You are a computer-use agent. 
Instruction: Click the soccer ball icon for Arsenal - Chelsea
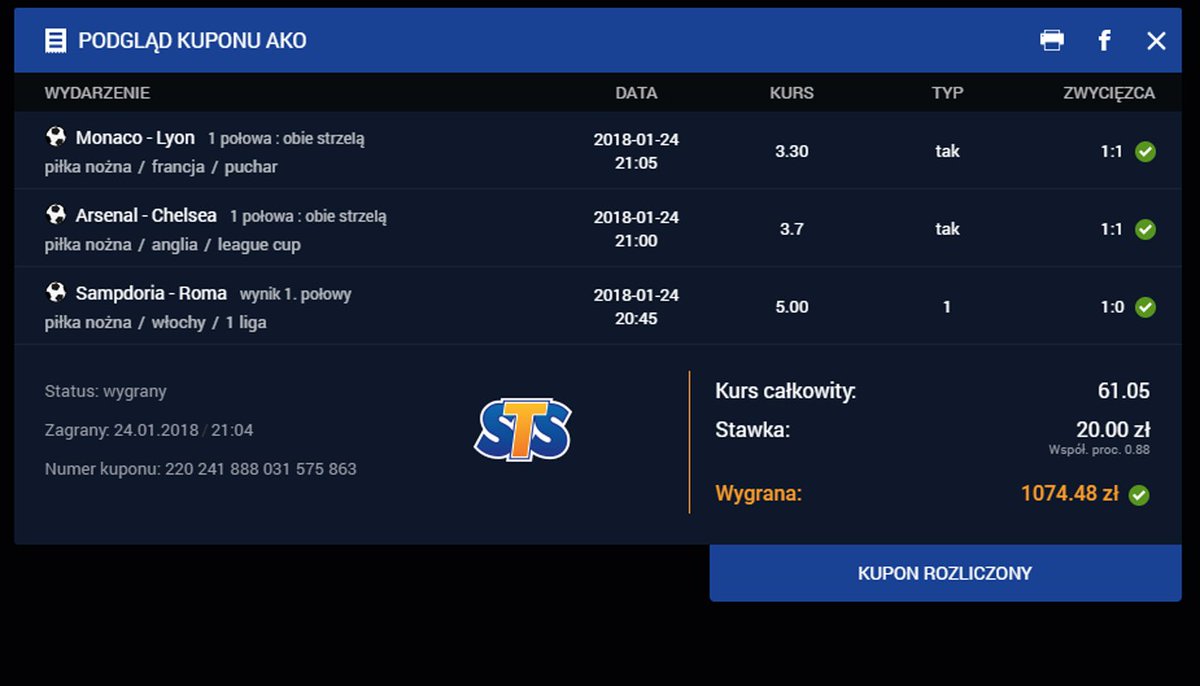56,215
